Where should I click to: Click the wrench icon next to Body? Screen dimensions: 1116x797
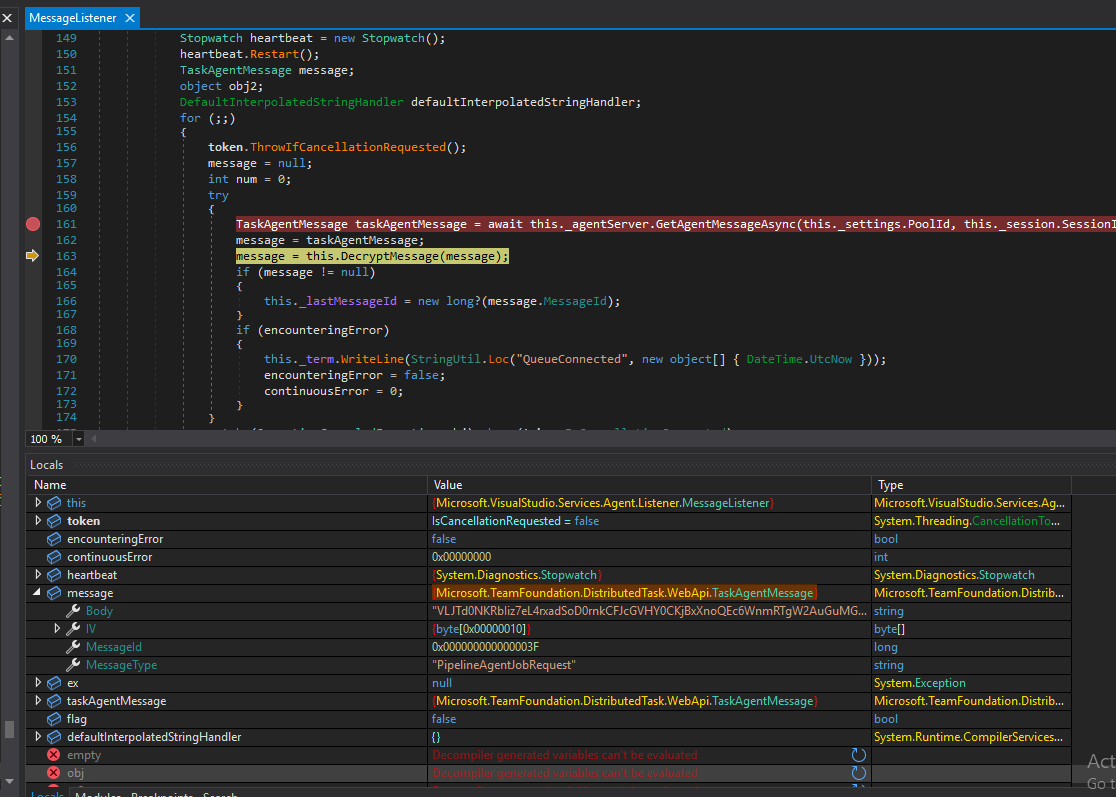(73, 611)
